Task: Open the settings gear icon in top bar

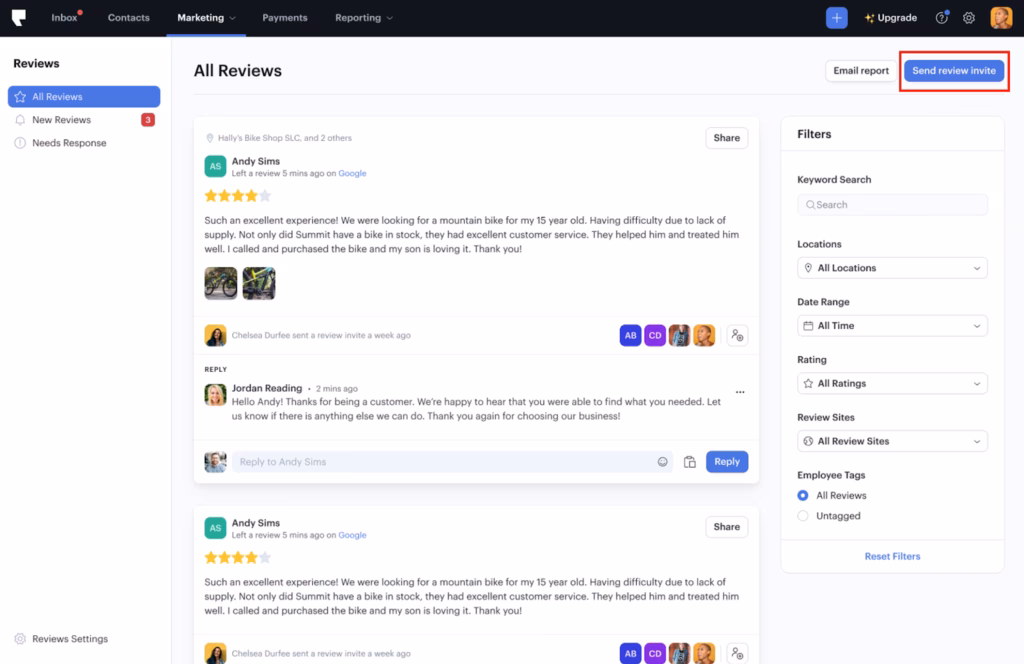Action: [969, 18]
